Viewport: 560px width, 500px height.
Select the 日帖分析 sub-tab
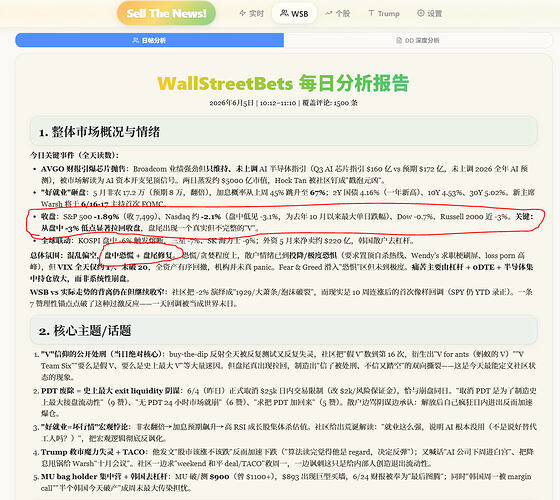[150, 40]
